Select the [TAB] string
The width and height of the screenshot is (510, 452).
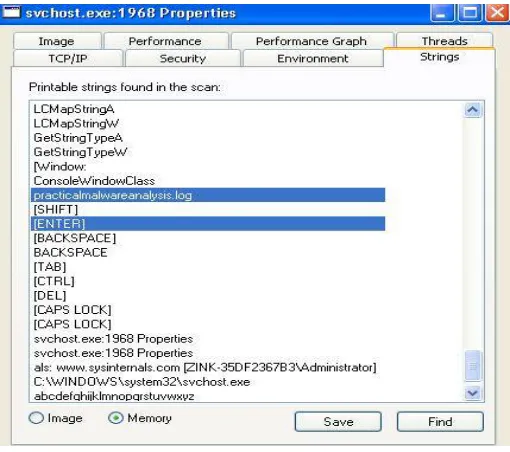[208, 267]
